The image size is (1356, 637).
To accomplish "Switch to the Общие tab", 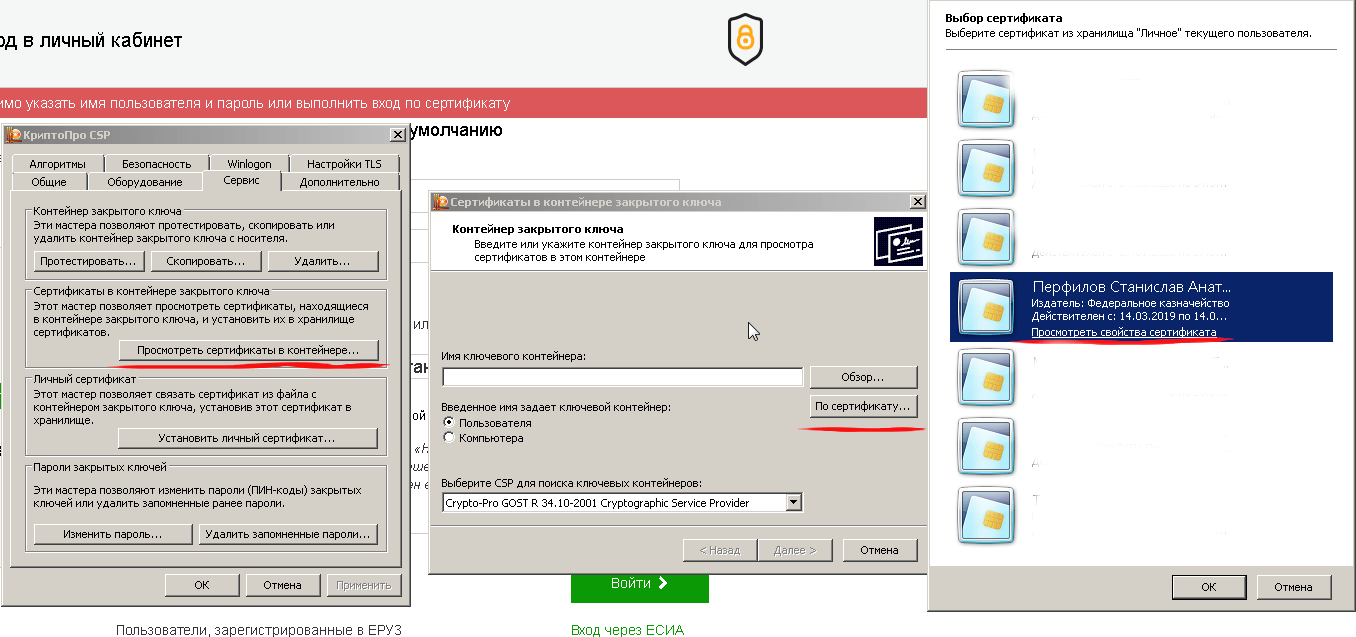I will pyautogui.click(x=49, y=182).
